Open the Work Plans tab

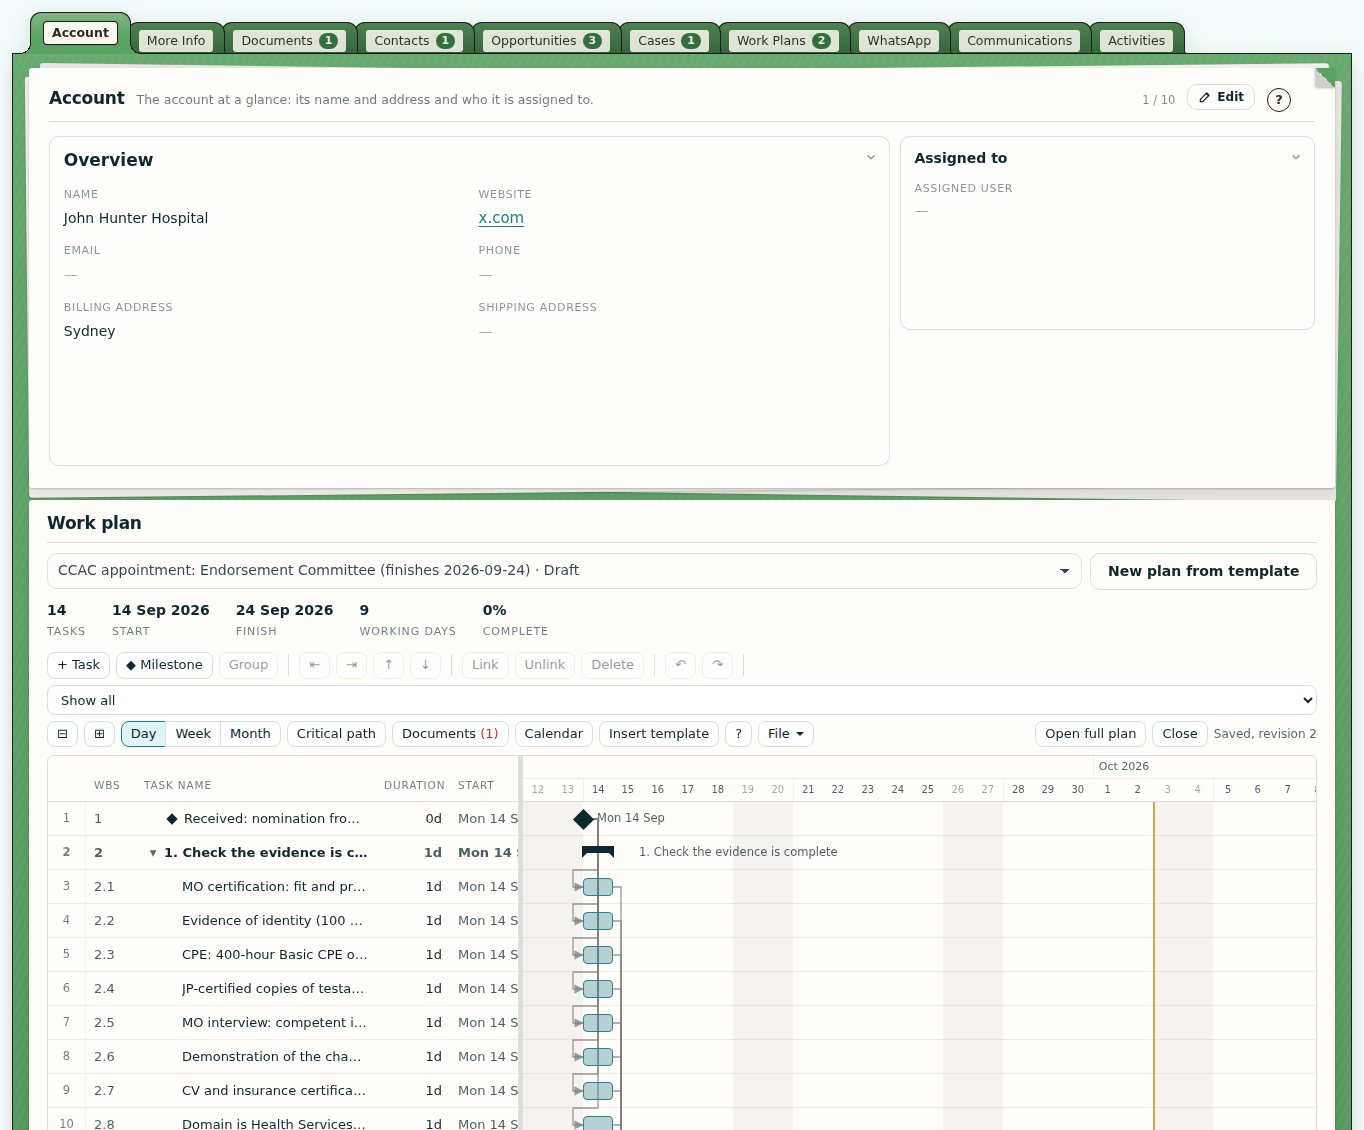click(784, 41)
